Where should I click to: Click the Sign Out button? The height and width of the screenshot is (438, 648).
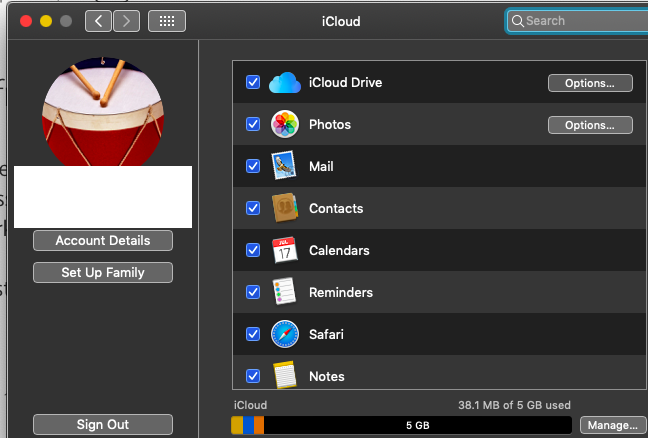tap(103, 424)
